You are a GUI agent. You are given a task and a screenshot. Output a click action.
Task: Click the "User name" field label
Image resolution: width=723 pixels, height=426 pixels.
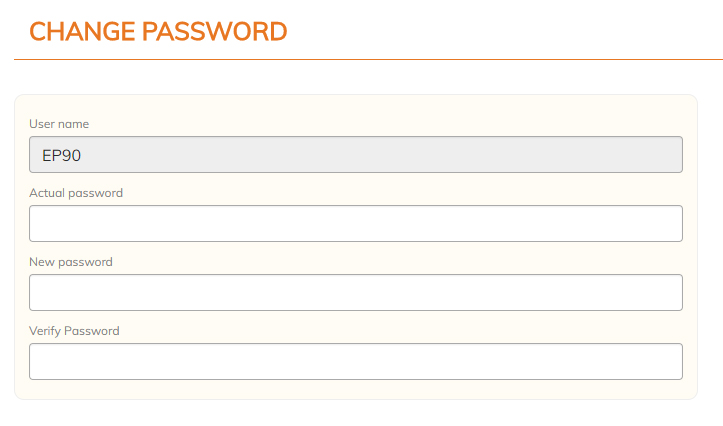(x=59, y=124)
